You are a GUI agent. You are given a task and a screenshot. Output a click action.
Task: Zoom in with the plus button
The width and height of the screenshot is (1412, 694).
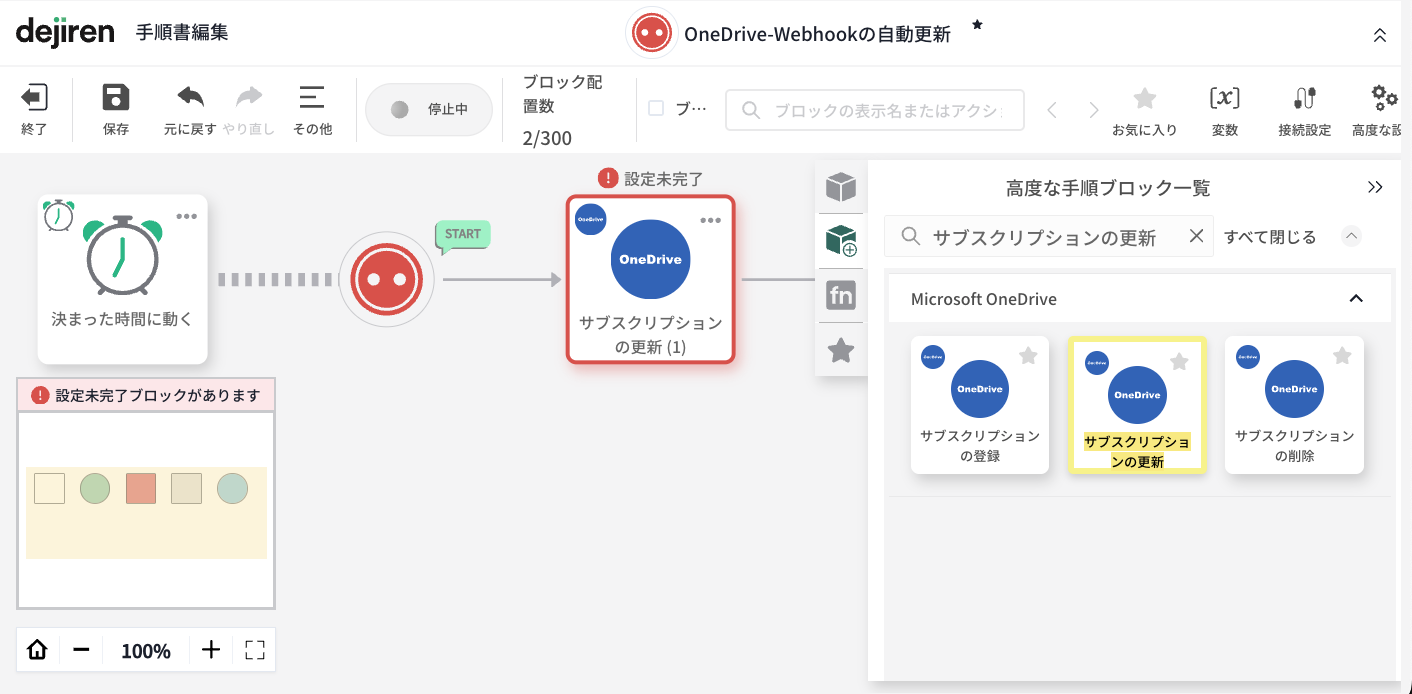[211, 651]
